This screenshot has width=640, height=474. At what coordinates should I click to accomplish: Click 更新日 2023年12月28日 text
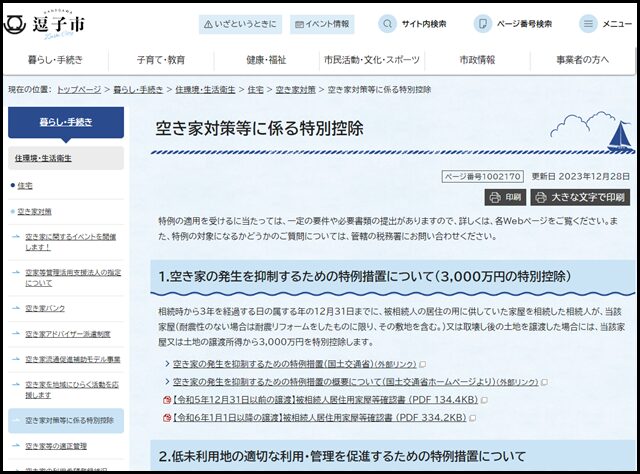point(580,176)
